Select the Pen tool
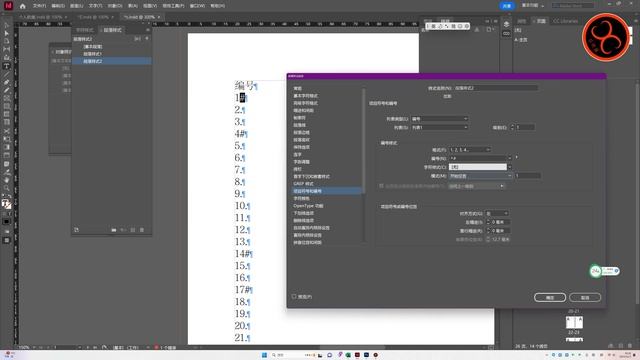 pyautogui.click(x=7, y=82)
